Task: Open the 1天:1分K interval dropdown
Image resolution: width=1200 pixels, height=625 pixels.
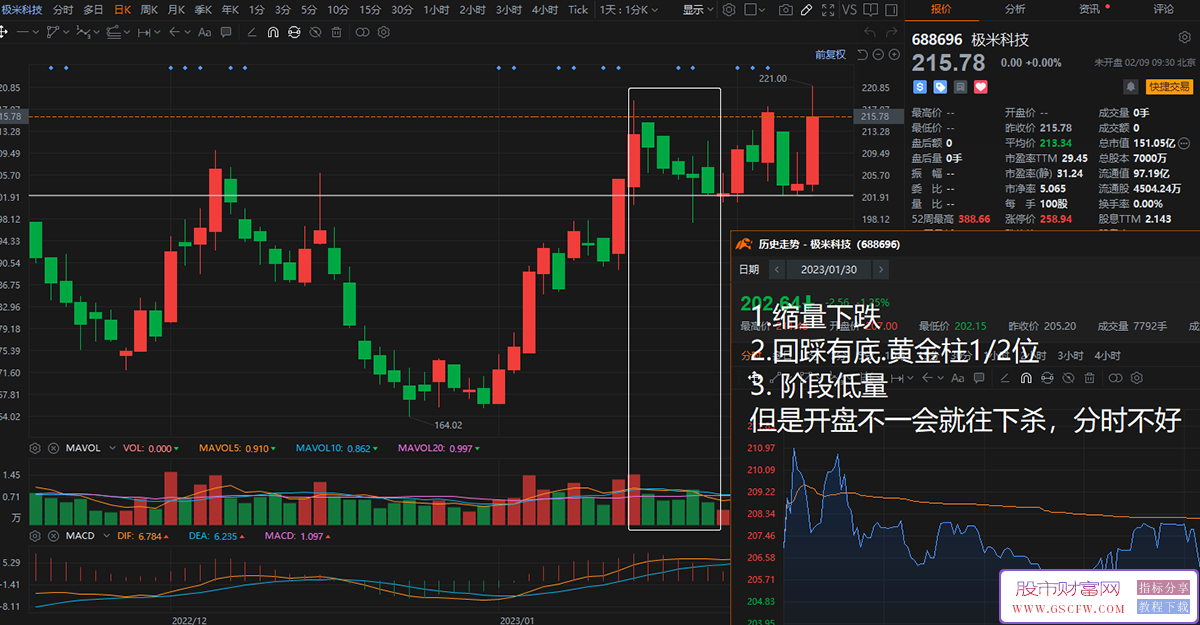Action: (x=629, y=10)
